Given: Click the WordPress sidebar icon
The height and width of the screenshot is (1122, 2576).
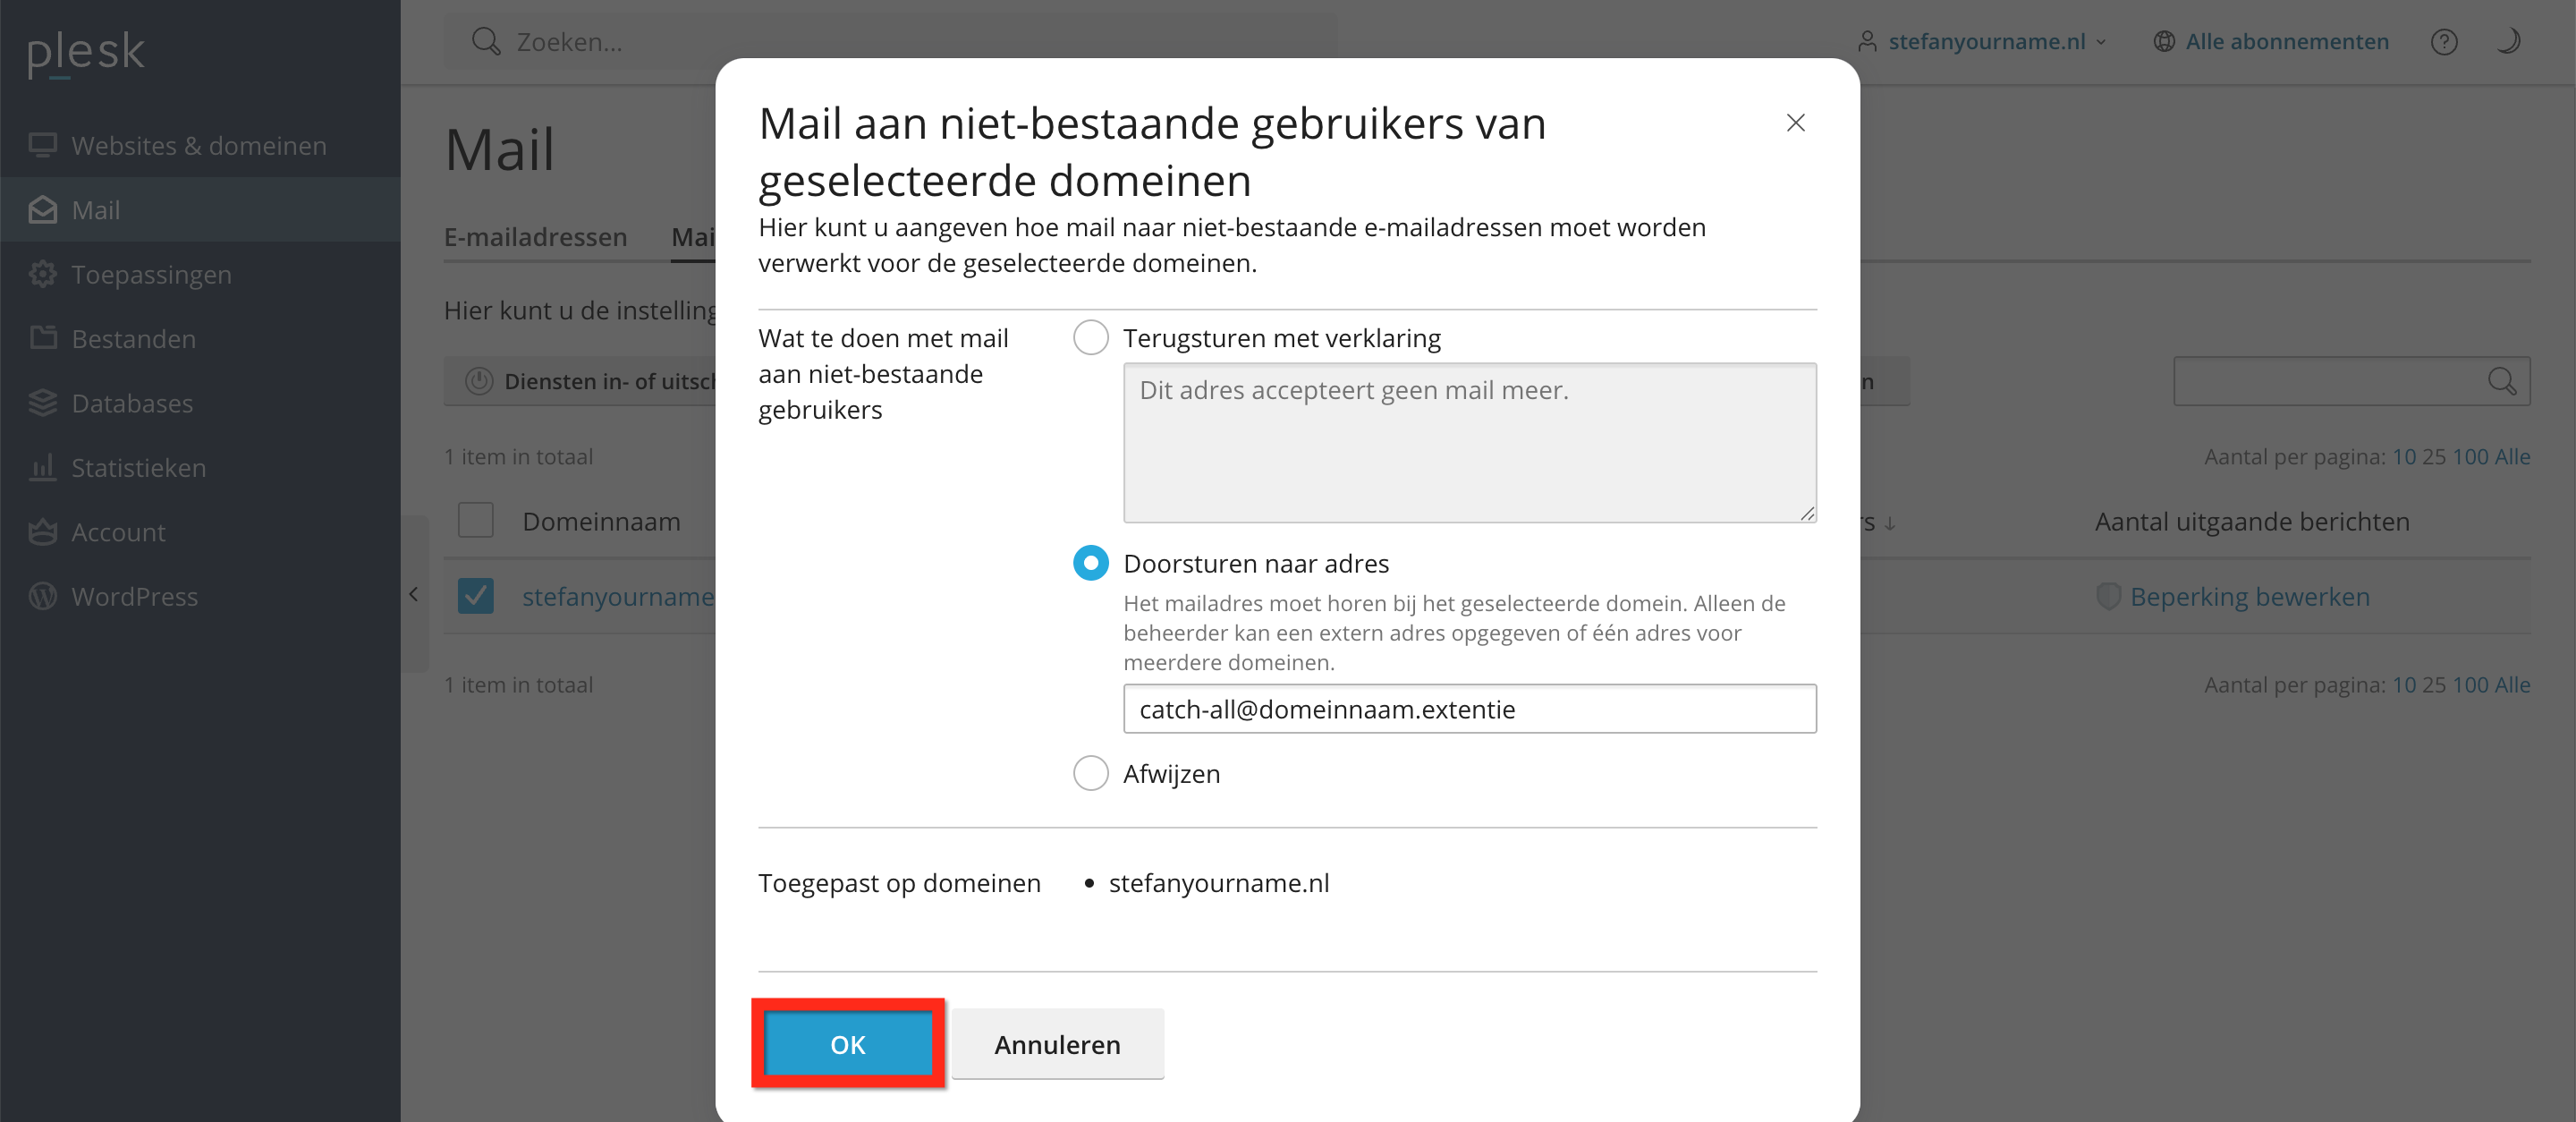Looking at the screenshot, I should tap(42, 597).
